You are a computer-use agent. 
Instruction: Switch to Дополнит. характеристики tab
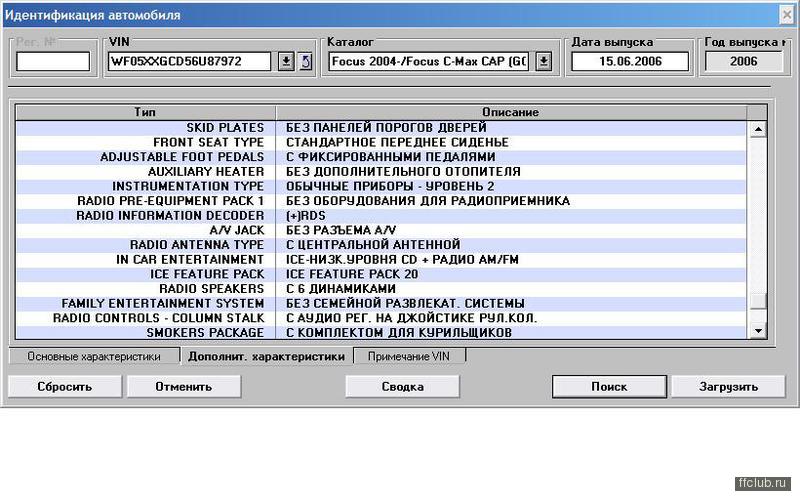[266, 357]
